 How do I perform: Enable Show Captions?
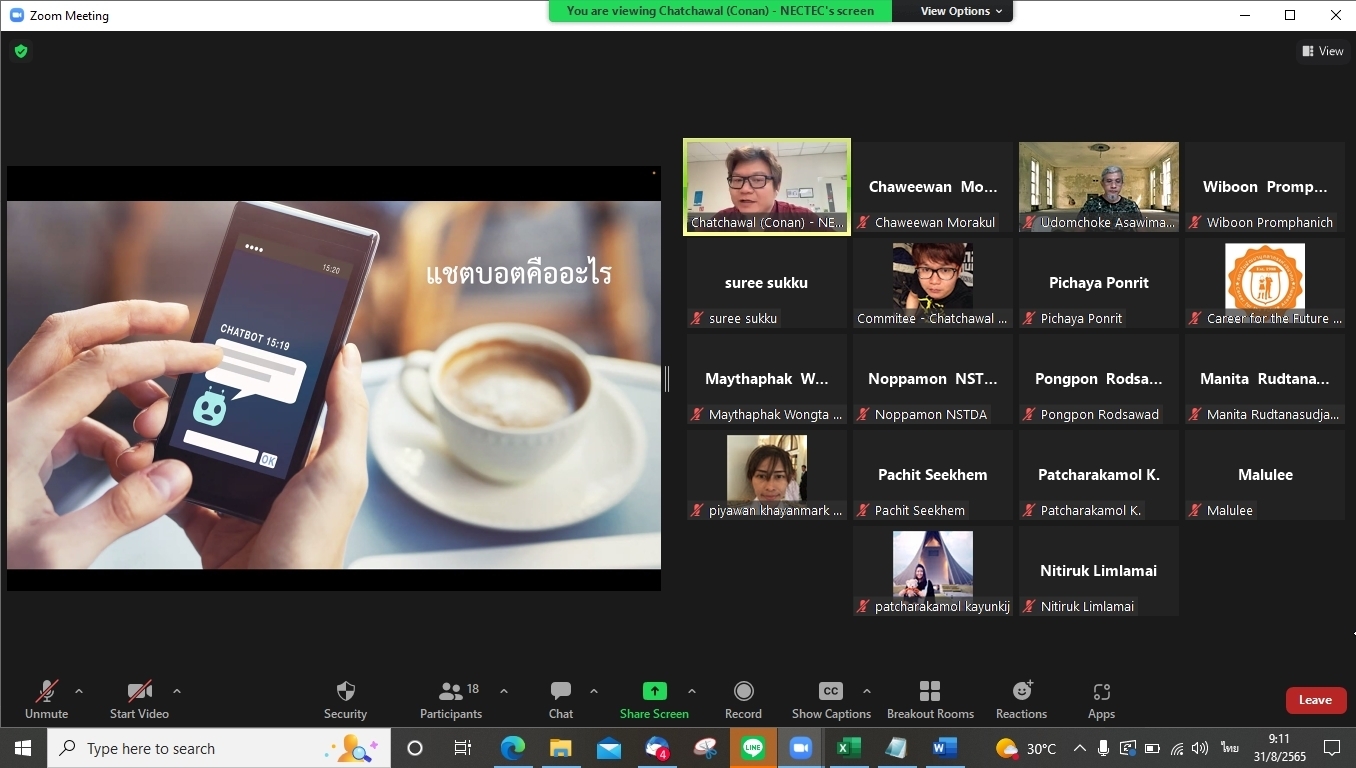[830, 692]
